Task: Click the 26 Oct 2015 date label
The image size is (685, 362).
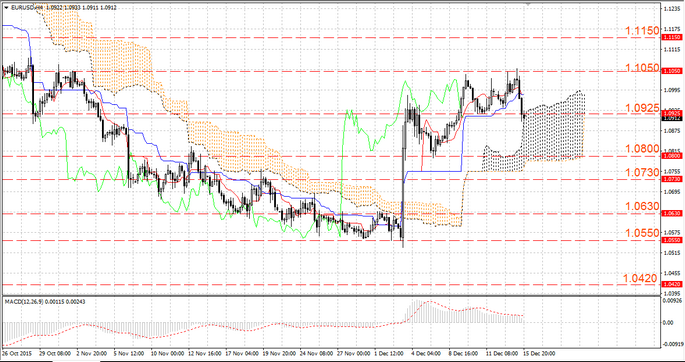Action: 16,352
